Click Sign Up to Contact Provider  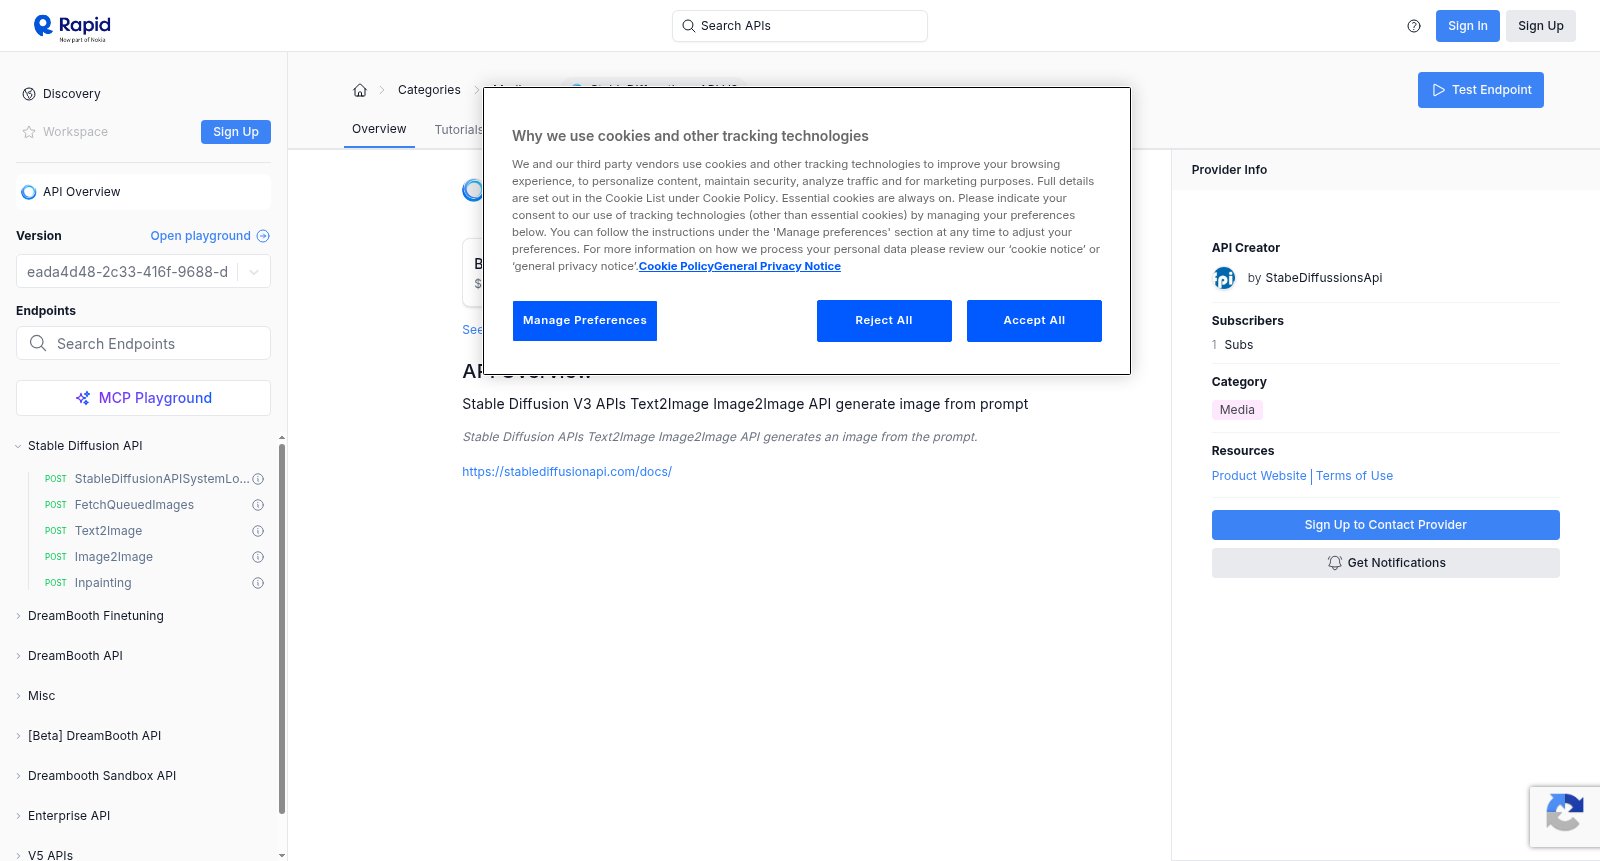point(1386,525)
